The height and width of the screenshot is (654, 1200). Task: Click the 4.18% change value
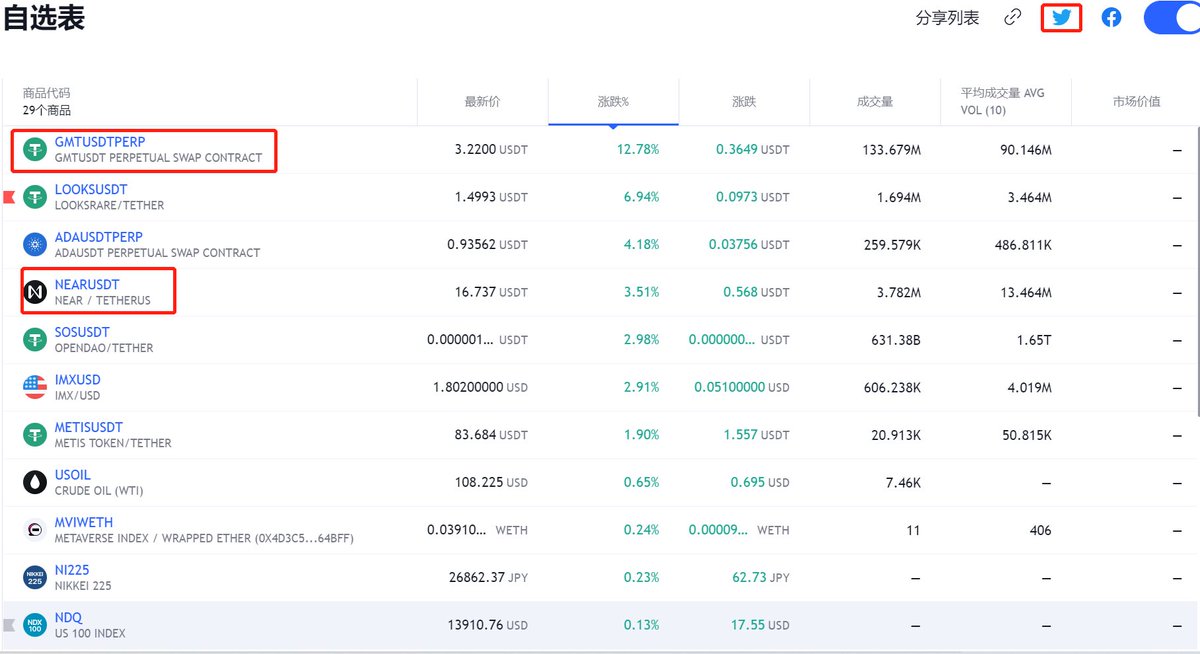(642, 245)
